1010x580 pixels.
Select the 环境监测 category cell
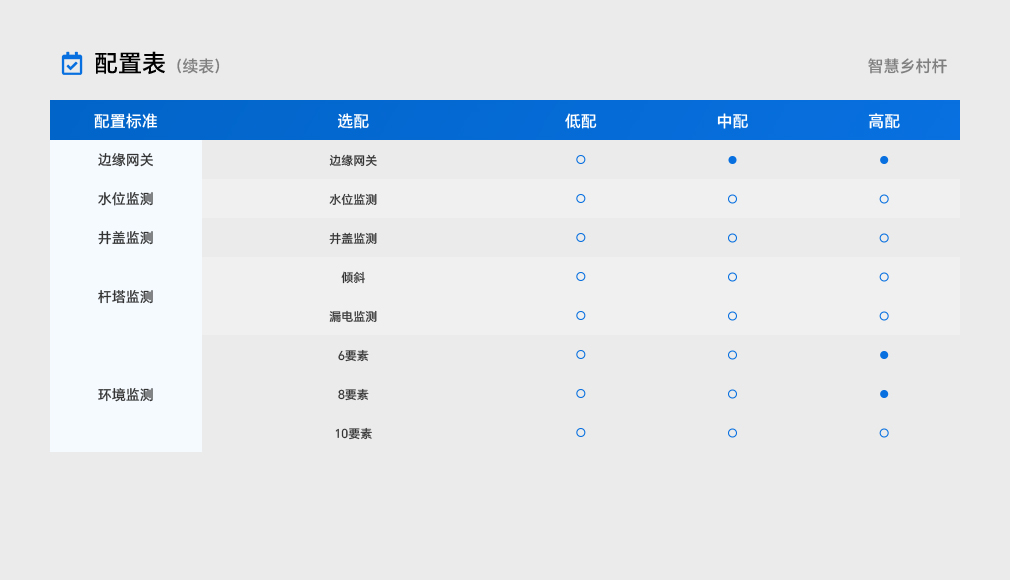click(x=126, y=395)
